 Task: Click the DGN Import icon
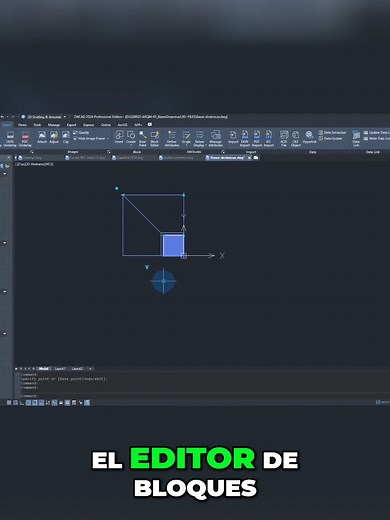click(245, 139)
